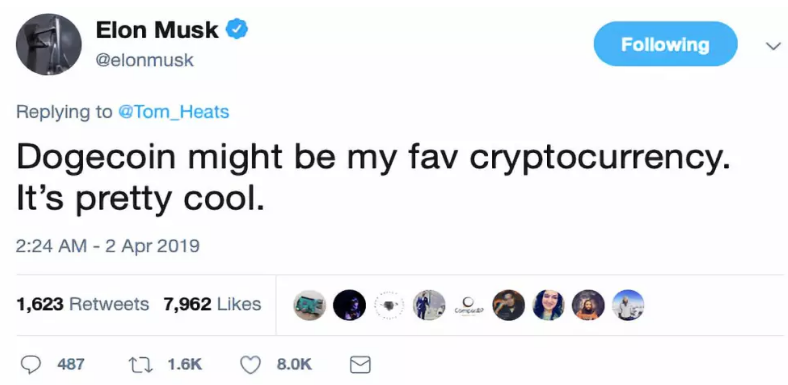Click the last liker avatar with blue sky
This screenshot has height=385, width=788.
coord(628,305)
